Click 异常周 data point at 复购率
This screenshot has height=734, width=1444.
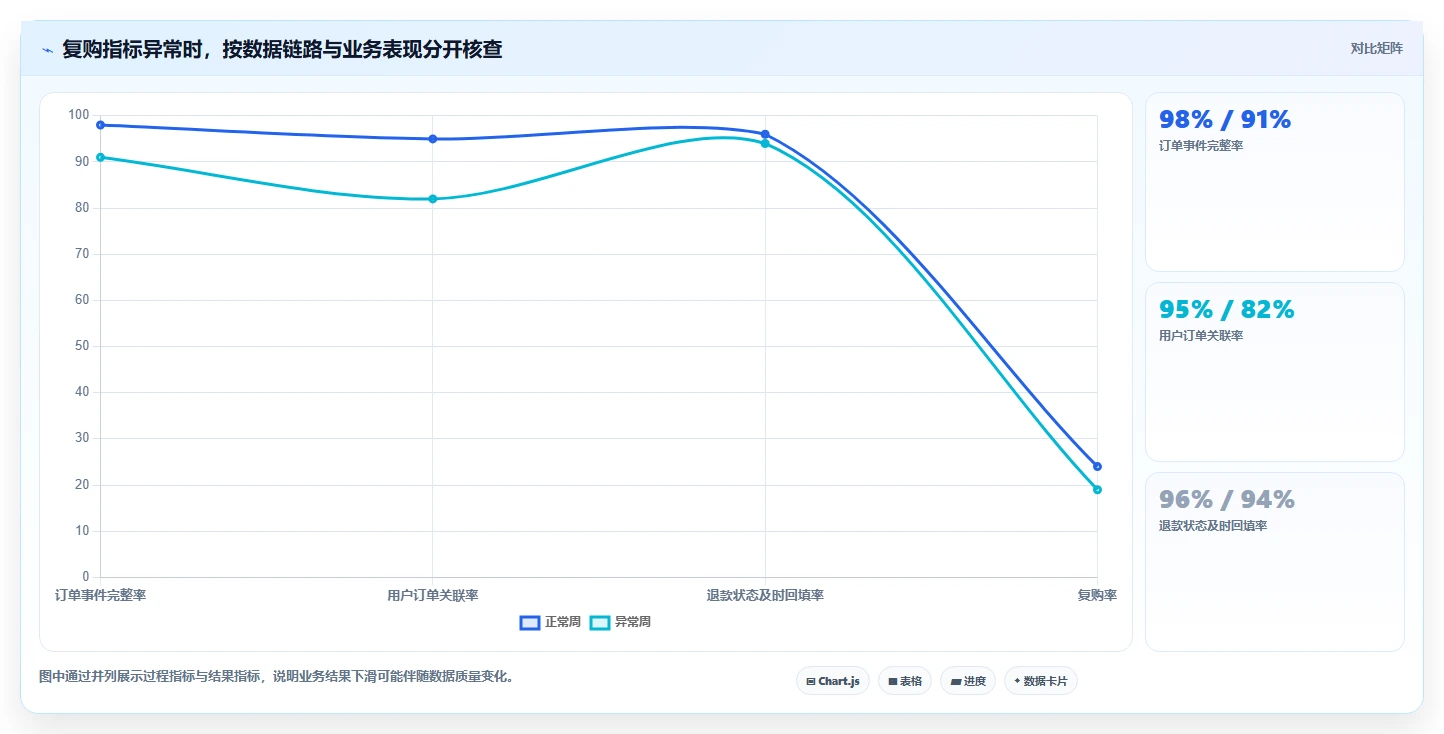pyautogui.click(x=1097, y=489)
